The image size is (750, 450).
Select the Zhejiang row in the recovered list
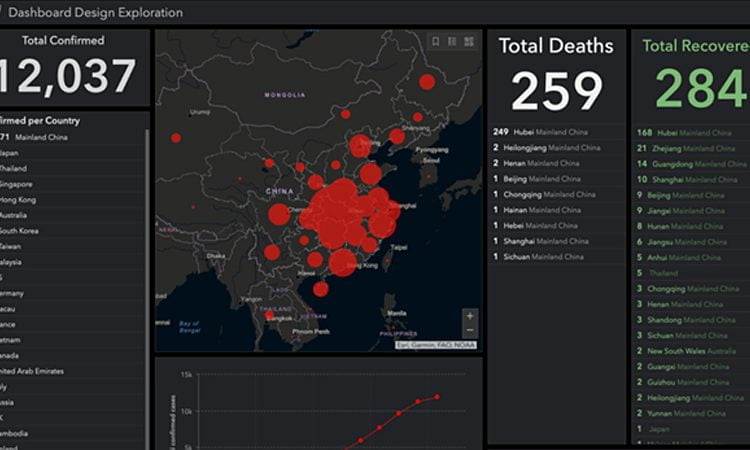coord(690,148)
